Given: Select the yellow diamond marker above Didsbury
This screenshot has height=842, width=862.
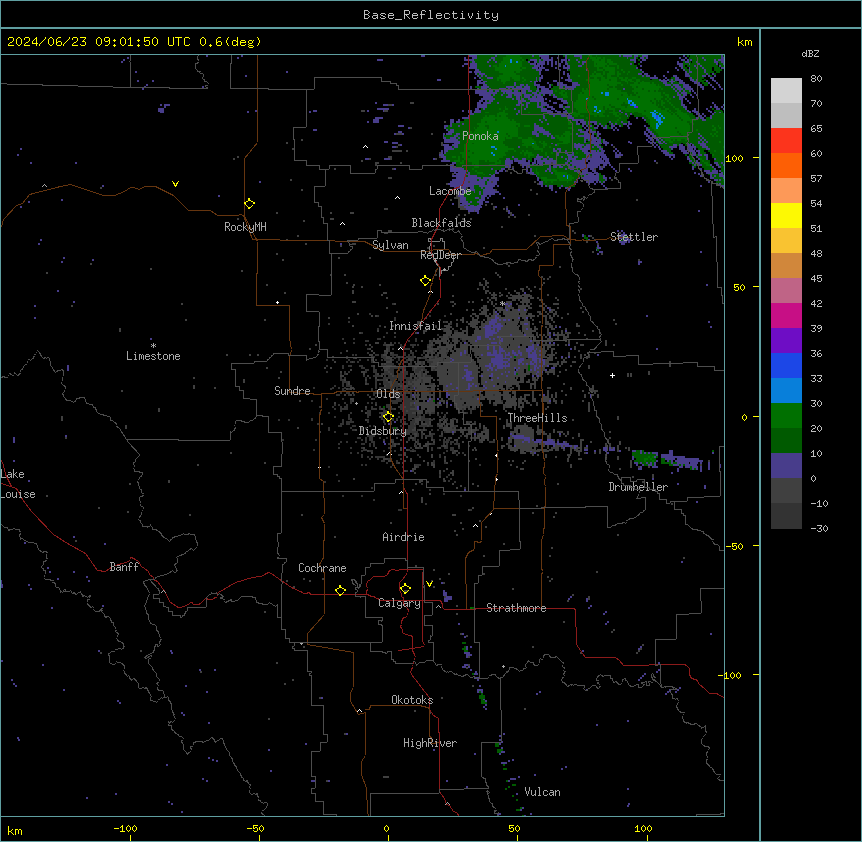Looking at the screenshot, I should pos(389,417).
